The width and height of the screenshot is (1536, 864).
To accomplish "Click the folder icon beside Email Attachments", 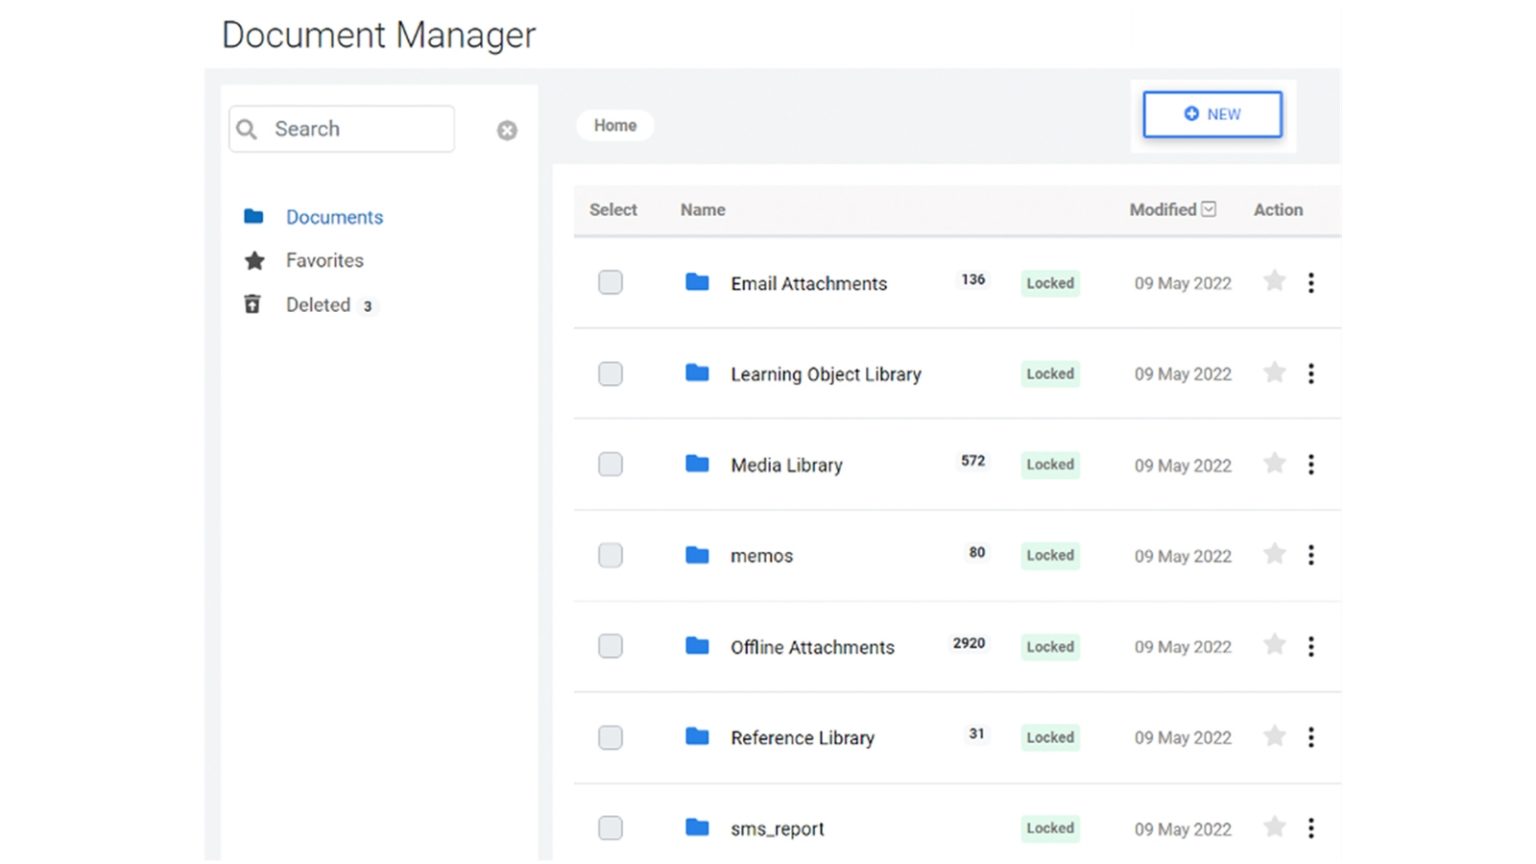I will (696, 283).
